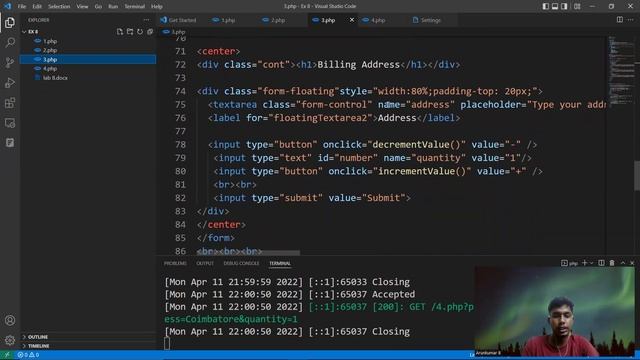
Task: Click the 3.php breadcrumb item
Action: tap(174, 32)
